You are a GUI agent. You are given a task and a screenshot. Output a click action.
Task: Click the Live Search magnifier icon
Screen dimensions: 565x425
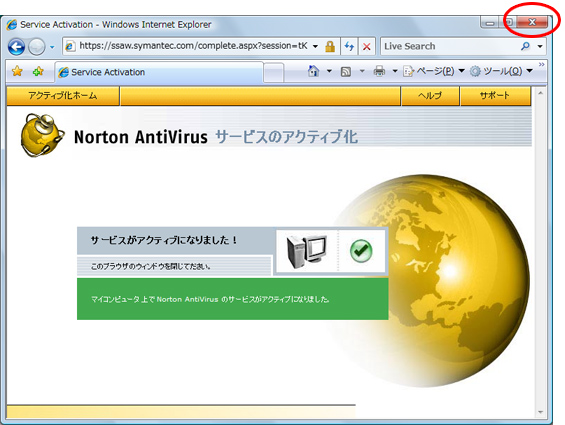tap(525, 46)
